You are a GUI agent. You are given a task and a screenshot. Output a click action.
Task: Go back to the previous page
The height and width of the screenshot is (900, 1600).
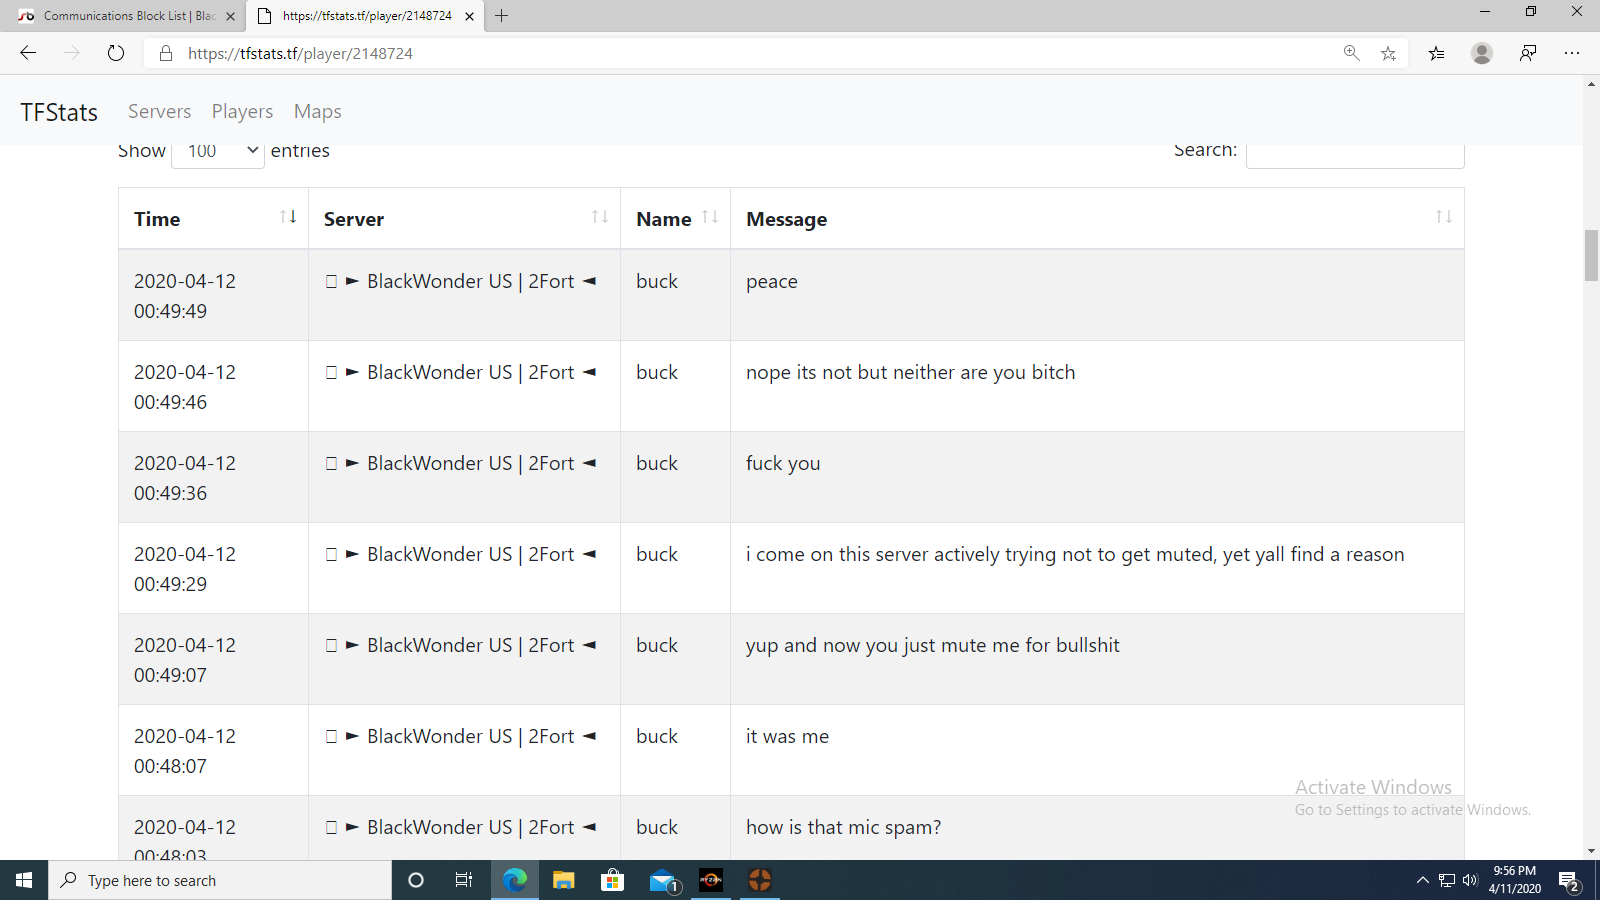[28, 53]
